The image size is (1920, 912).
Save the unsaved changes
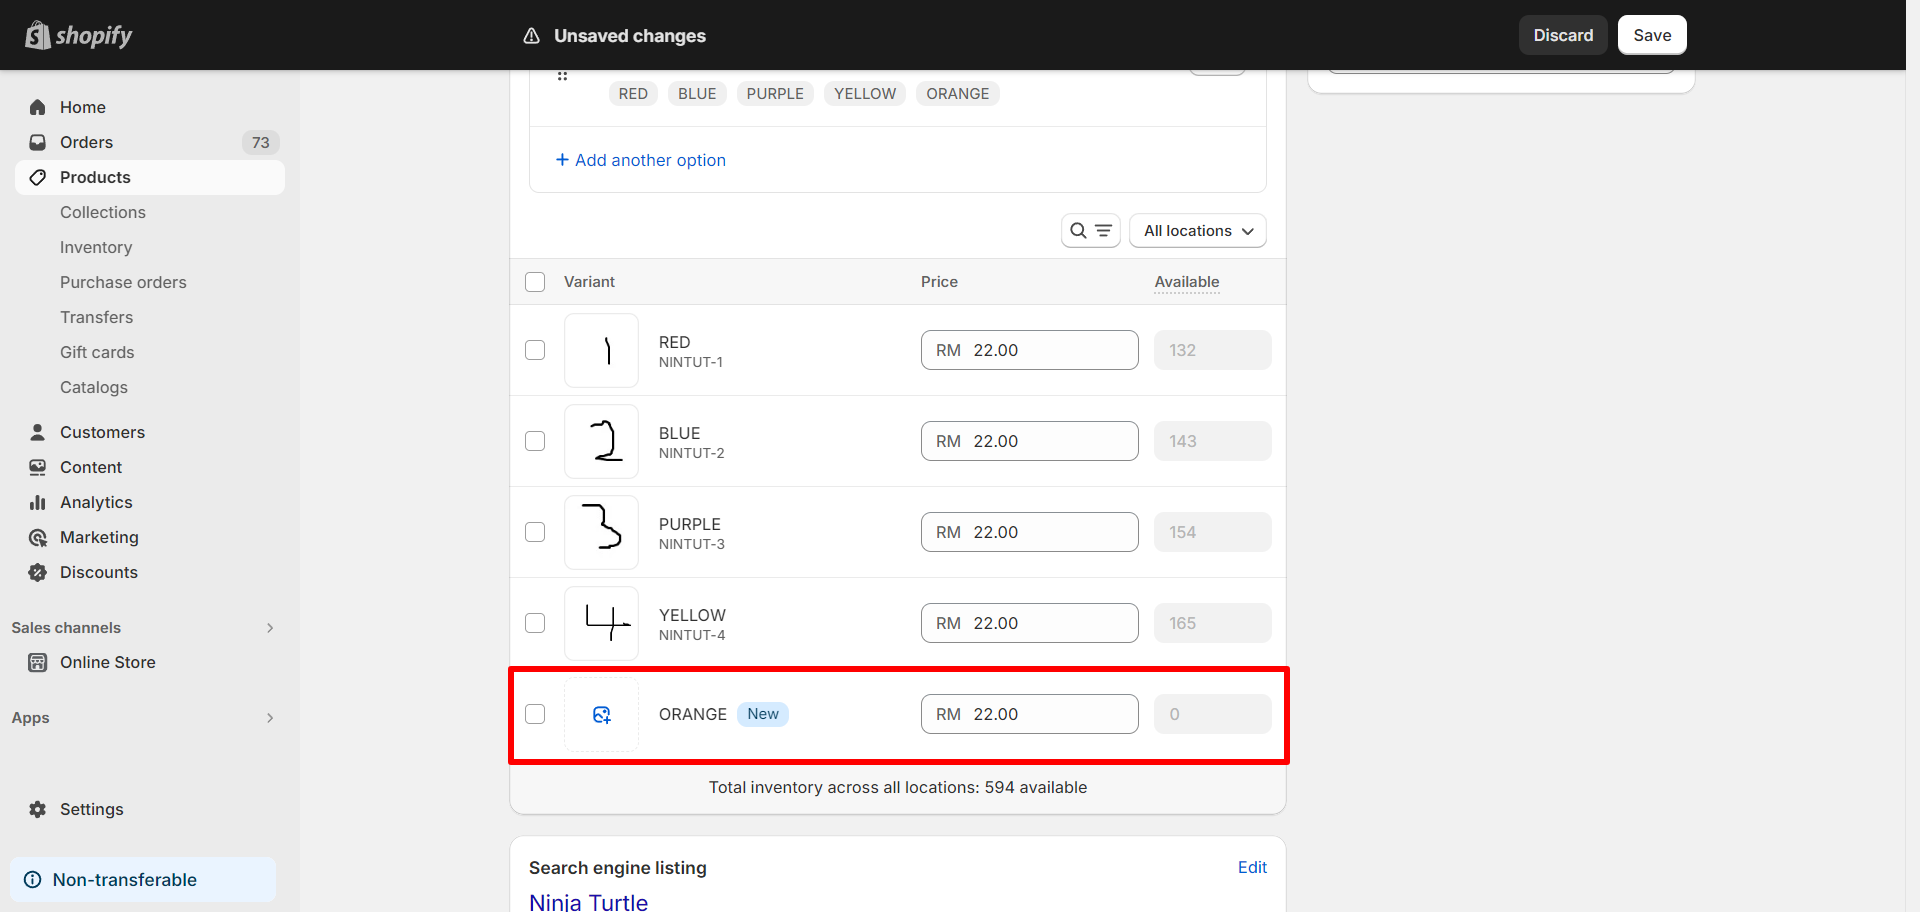click(1651, 35)
